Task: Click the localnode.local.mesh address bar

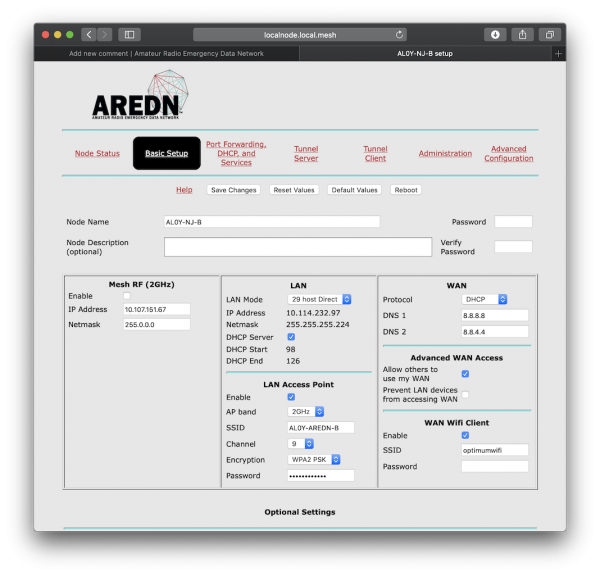Action: coord(300,35)
